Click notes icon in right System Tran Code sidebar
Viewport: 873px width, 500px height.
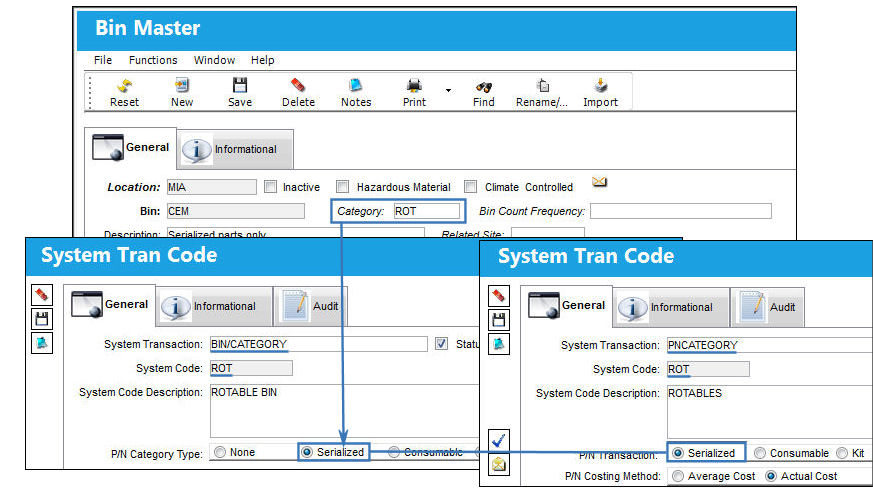click(498, 344)
